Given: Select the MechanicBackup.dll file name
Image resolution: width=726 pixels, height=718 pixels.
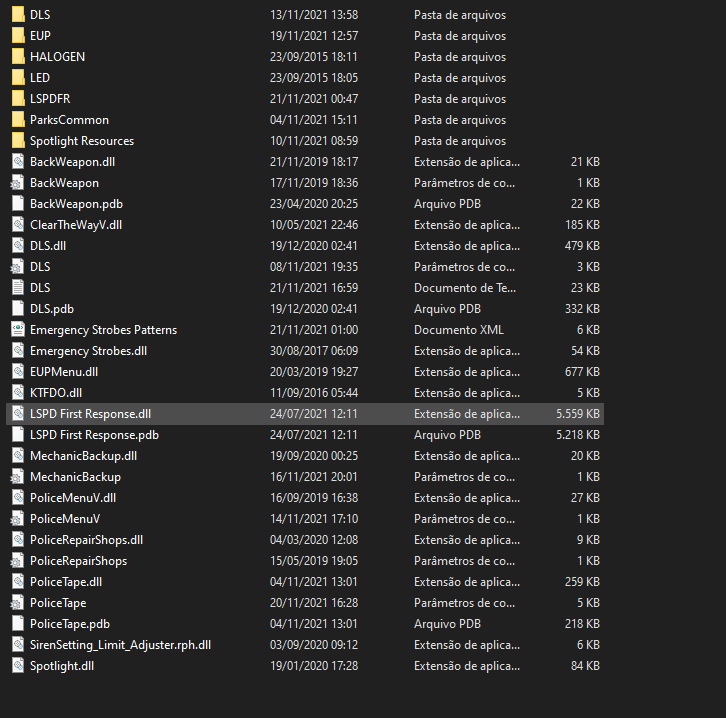Looking at the screenshot, I should 83,456.
